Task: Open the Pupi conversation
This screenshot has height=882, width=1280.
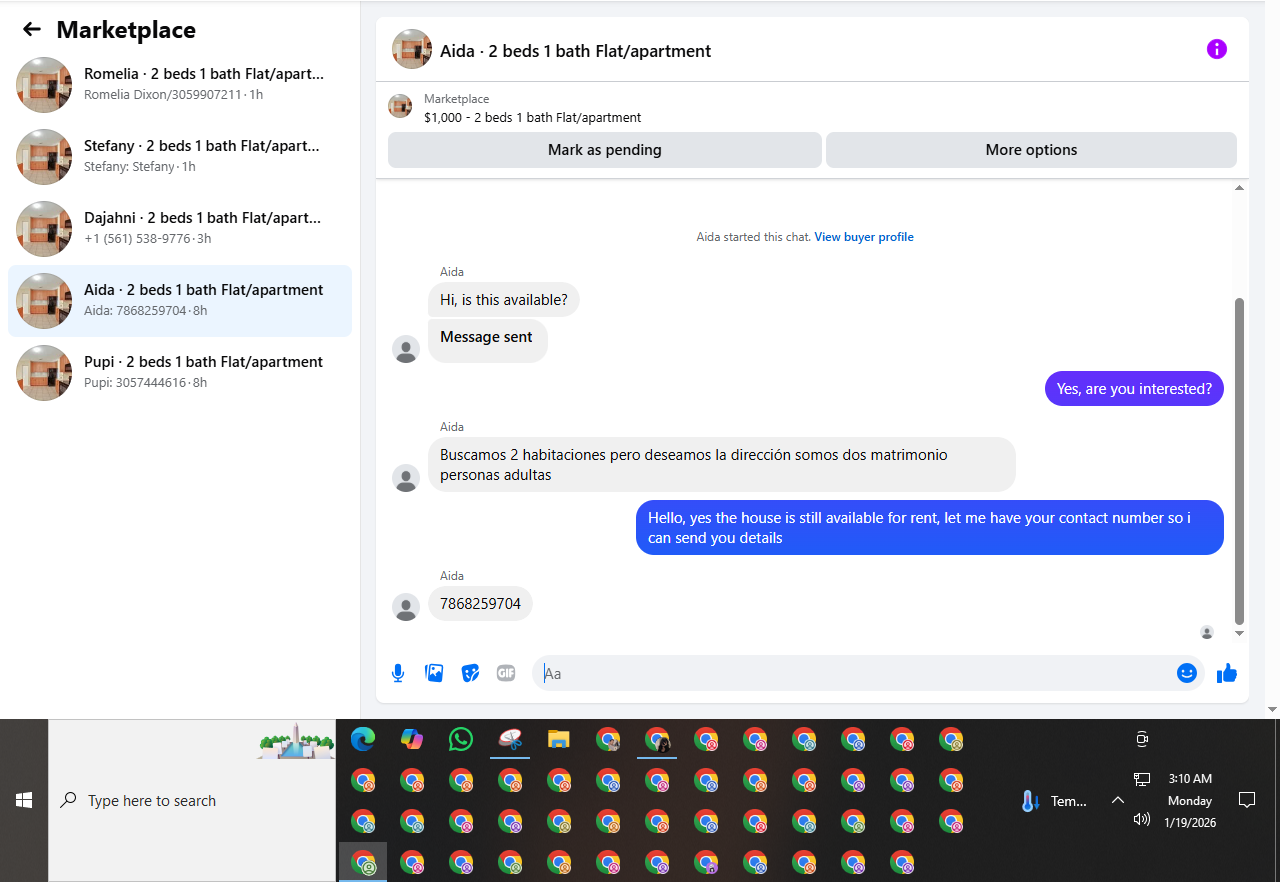Action: point(180,372)
